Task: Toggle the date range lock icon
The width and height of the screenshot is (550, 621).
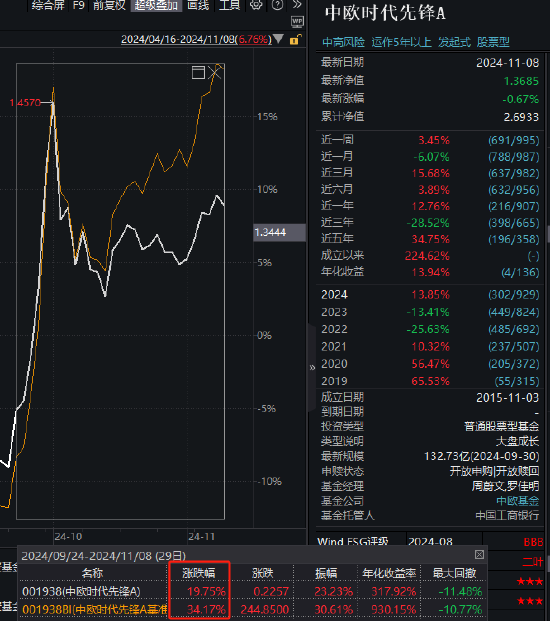Action: click(x=295, y=40)
